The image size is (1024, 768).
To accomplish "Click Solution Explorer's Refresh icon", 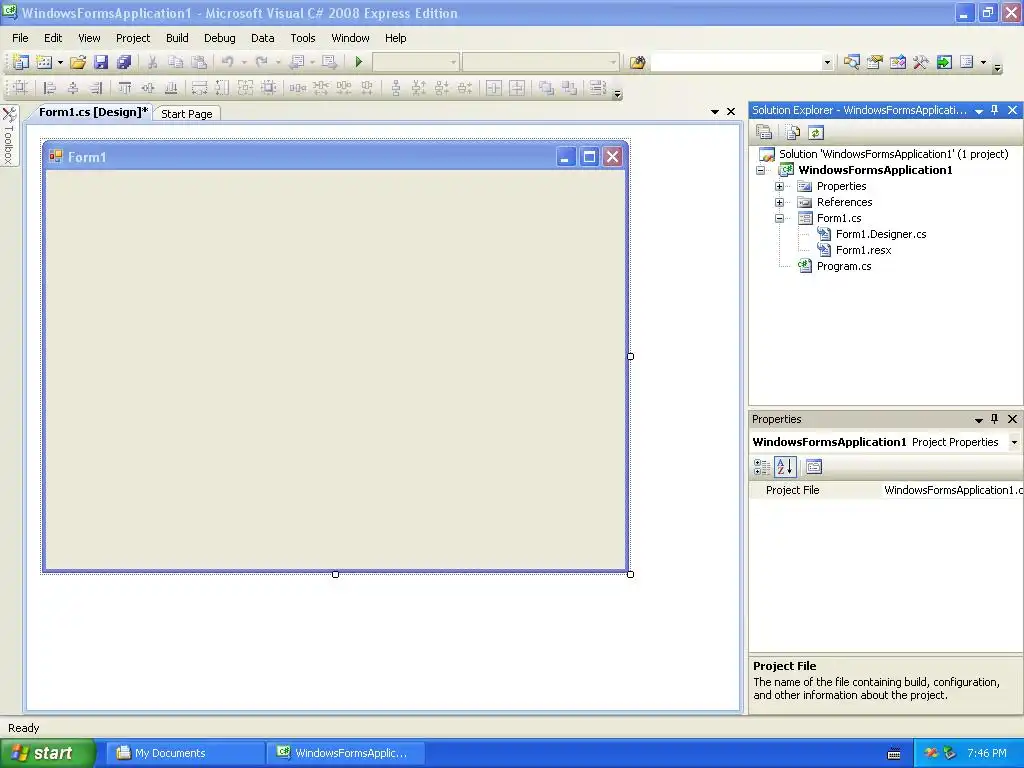I will coord(816,133).
